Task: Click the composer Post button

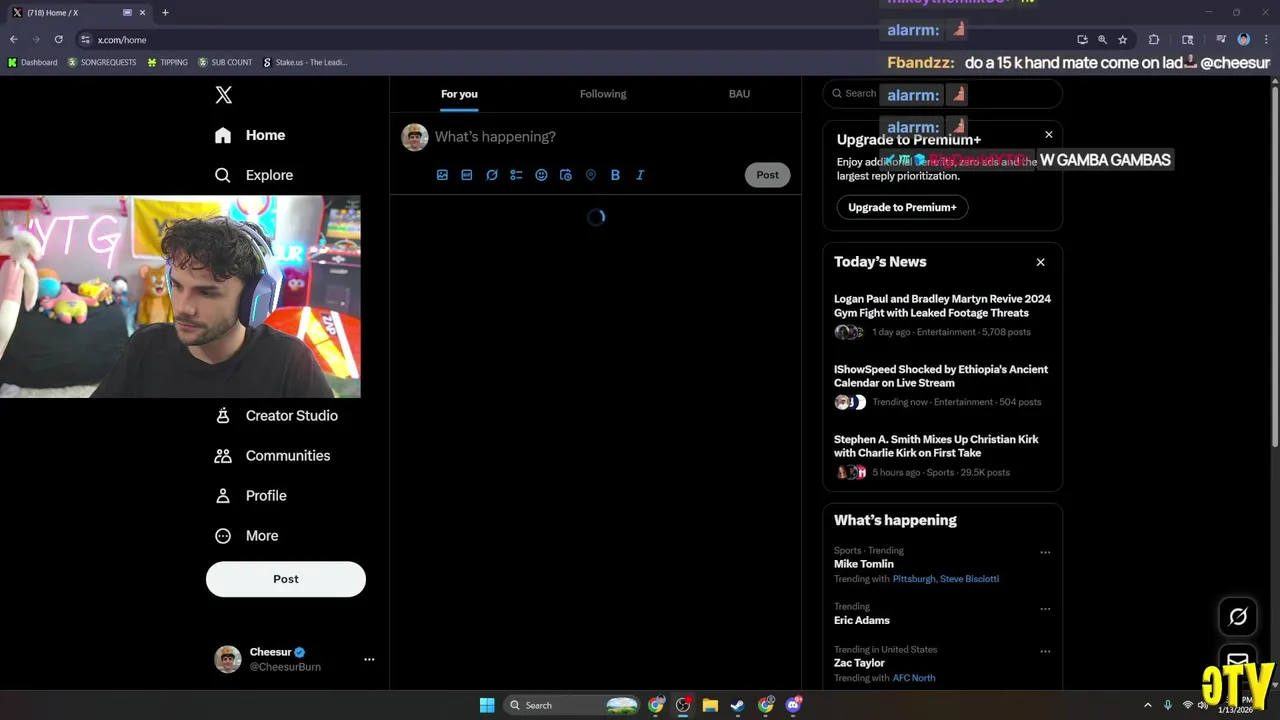Action: click(768, 175)
